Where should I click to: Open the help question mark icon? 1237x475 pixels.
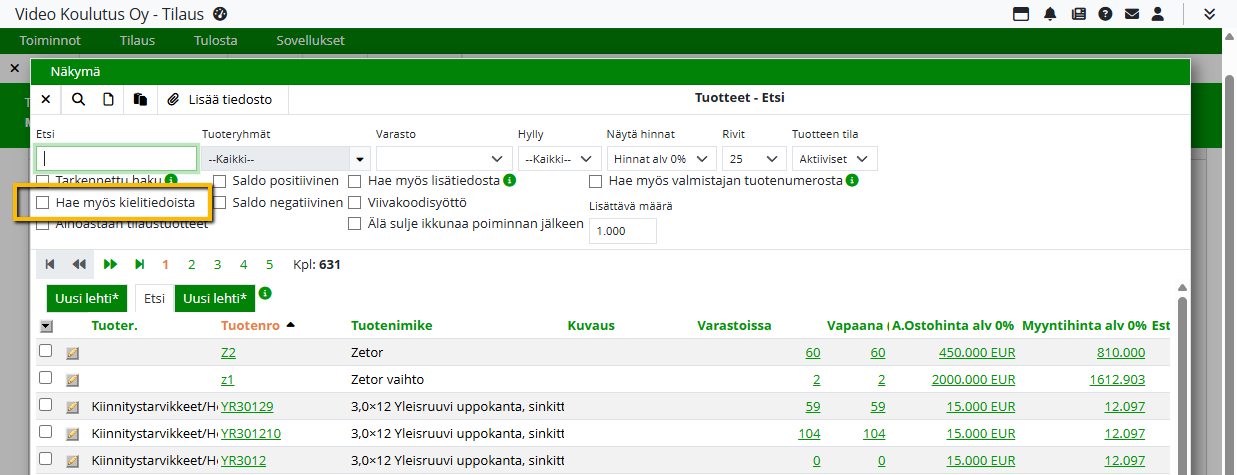(1105, 14)
